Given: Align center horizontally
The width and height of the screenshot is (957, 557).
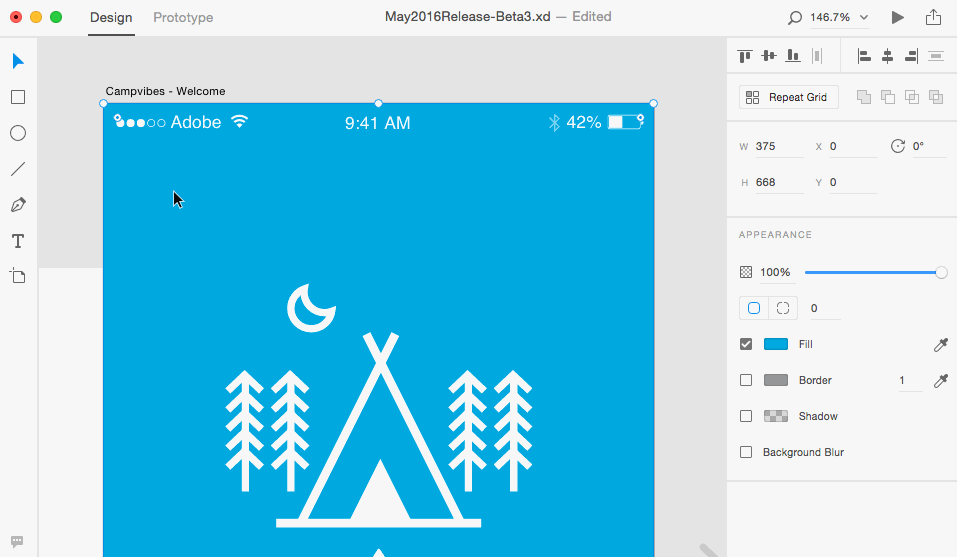Looking at the screenshot, I should [887, 56].
